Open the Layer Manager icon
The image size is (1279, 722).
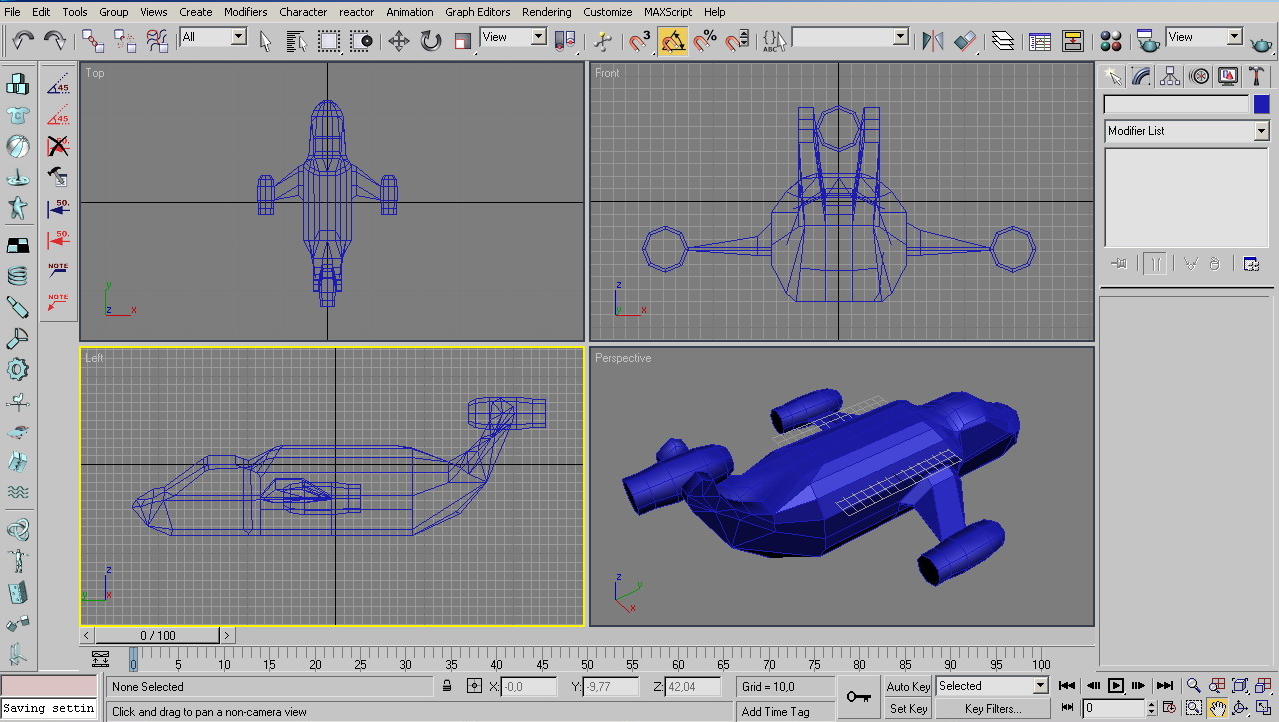pos(1003,41)
